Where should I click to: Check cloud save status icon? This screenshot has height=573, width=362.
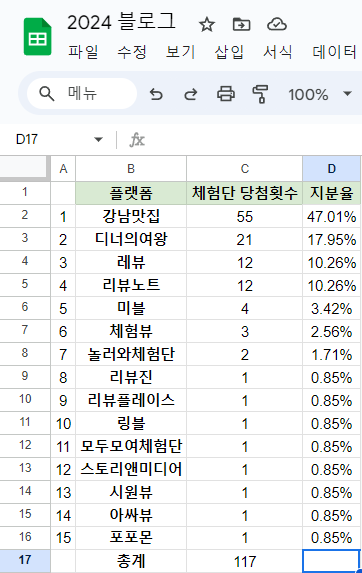pos(277,24)
